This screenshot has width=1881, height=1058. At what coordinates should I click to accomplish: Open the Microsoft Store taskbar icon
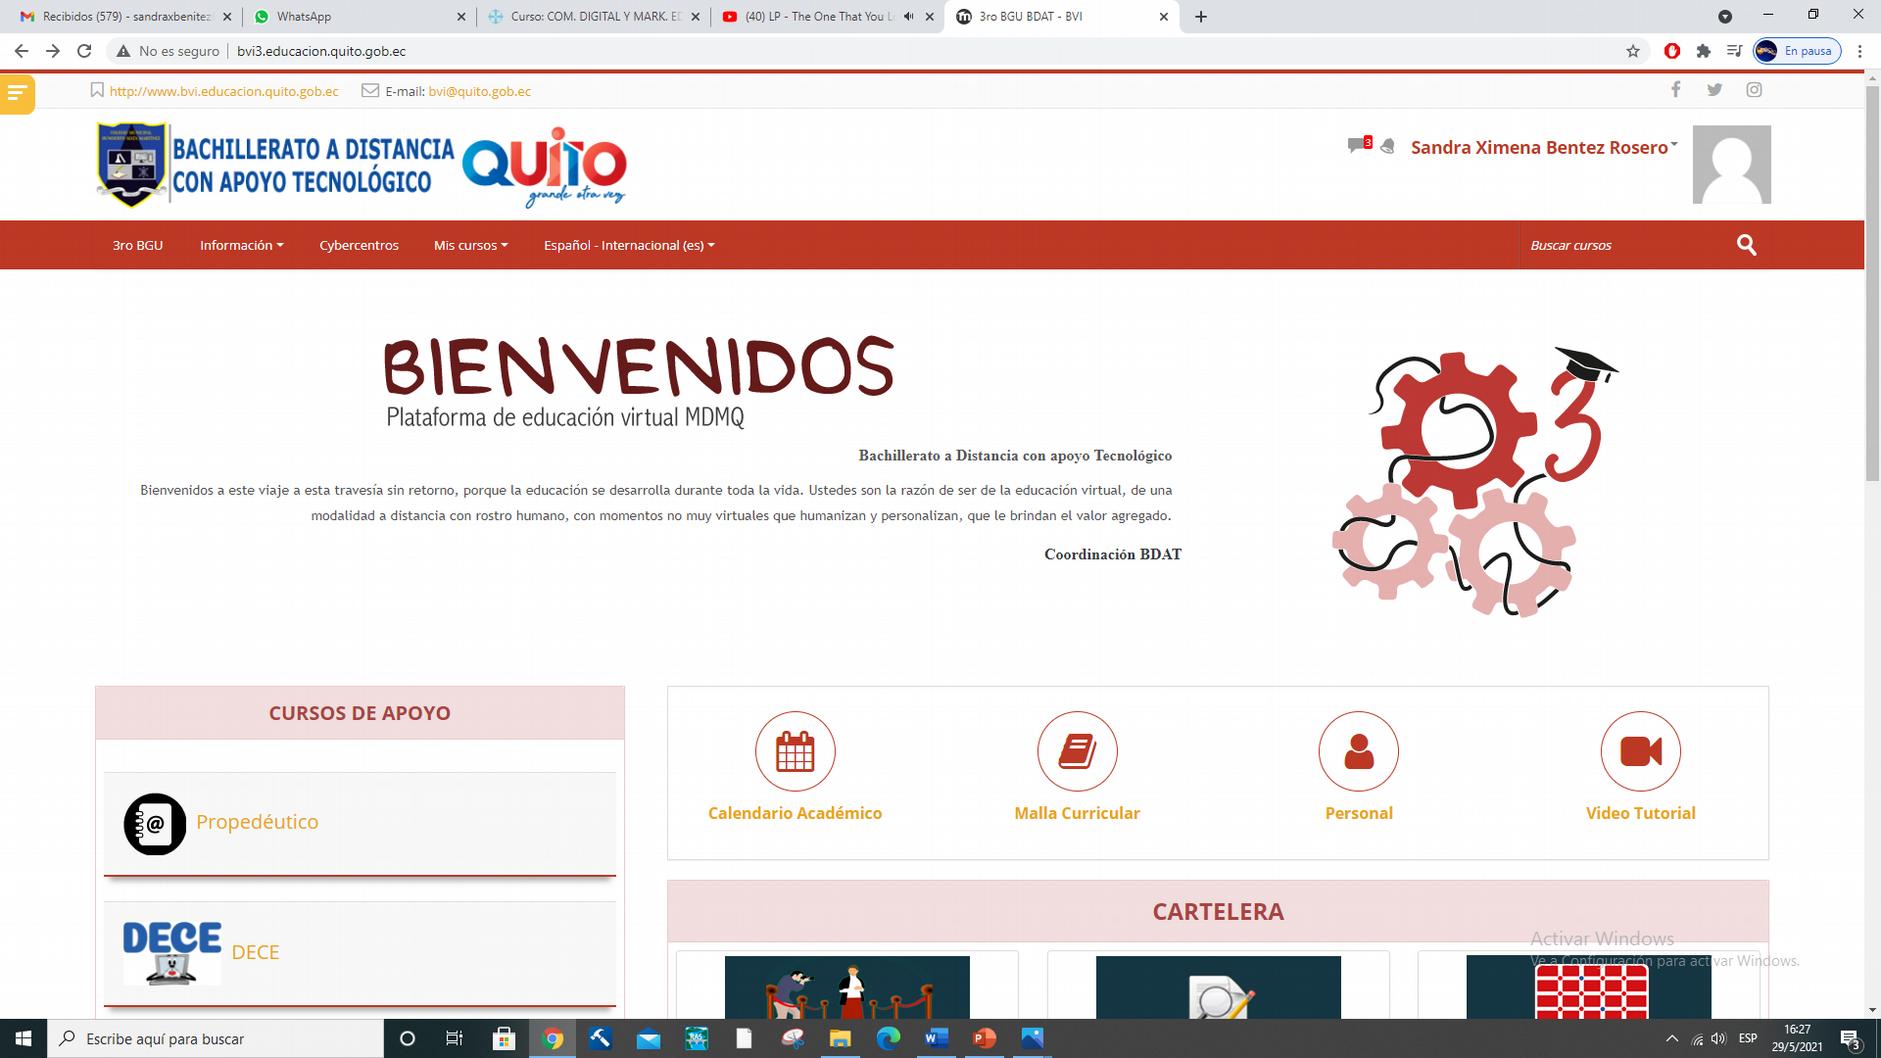[504, 1039]
